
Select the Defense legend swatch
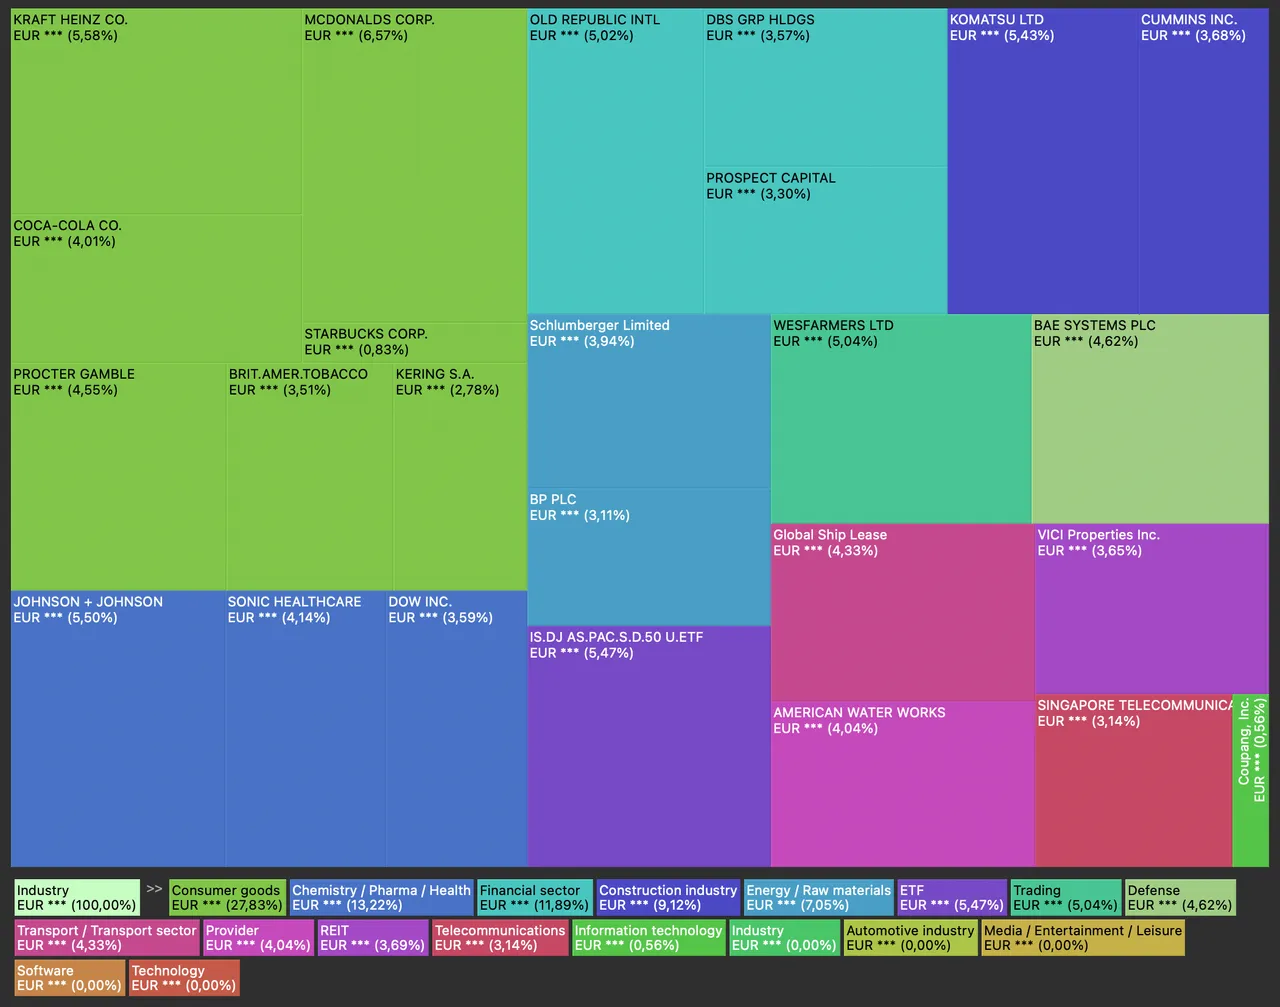point(1181,897)
